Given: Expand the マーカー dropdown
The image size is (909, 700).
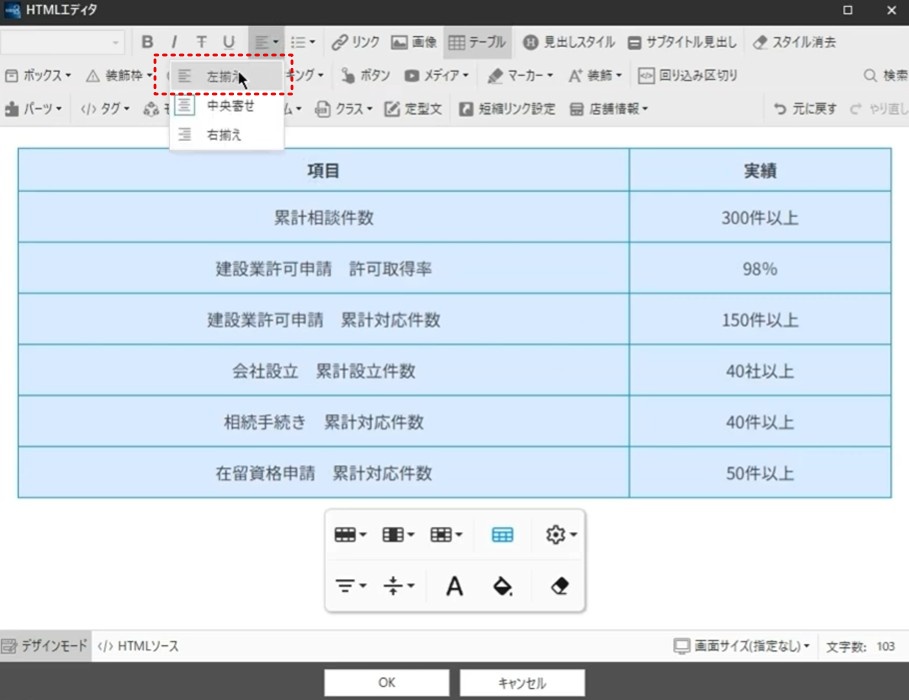Looking at the screenshot, I should (x=520, y=75).
